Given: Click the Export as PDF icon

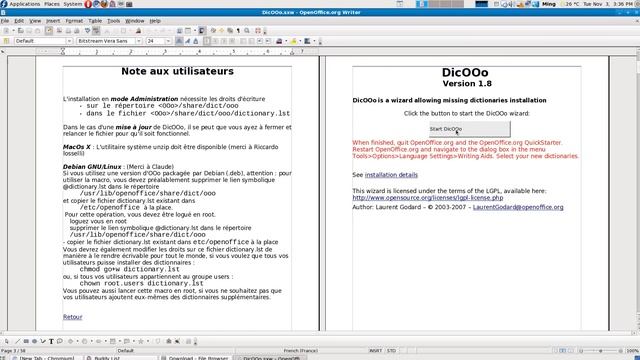Looking at the screenshot, I should pos(59,31).
